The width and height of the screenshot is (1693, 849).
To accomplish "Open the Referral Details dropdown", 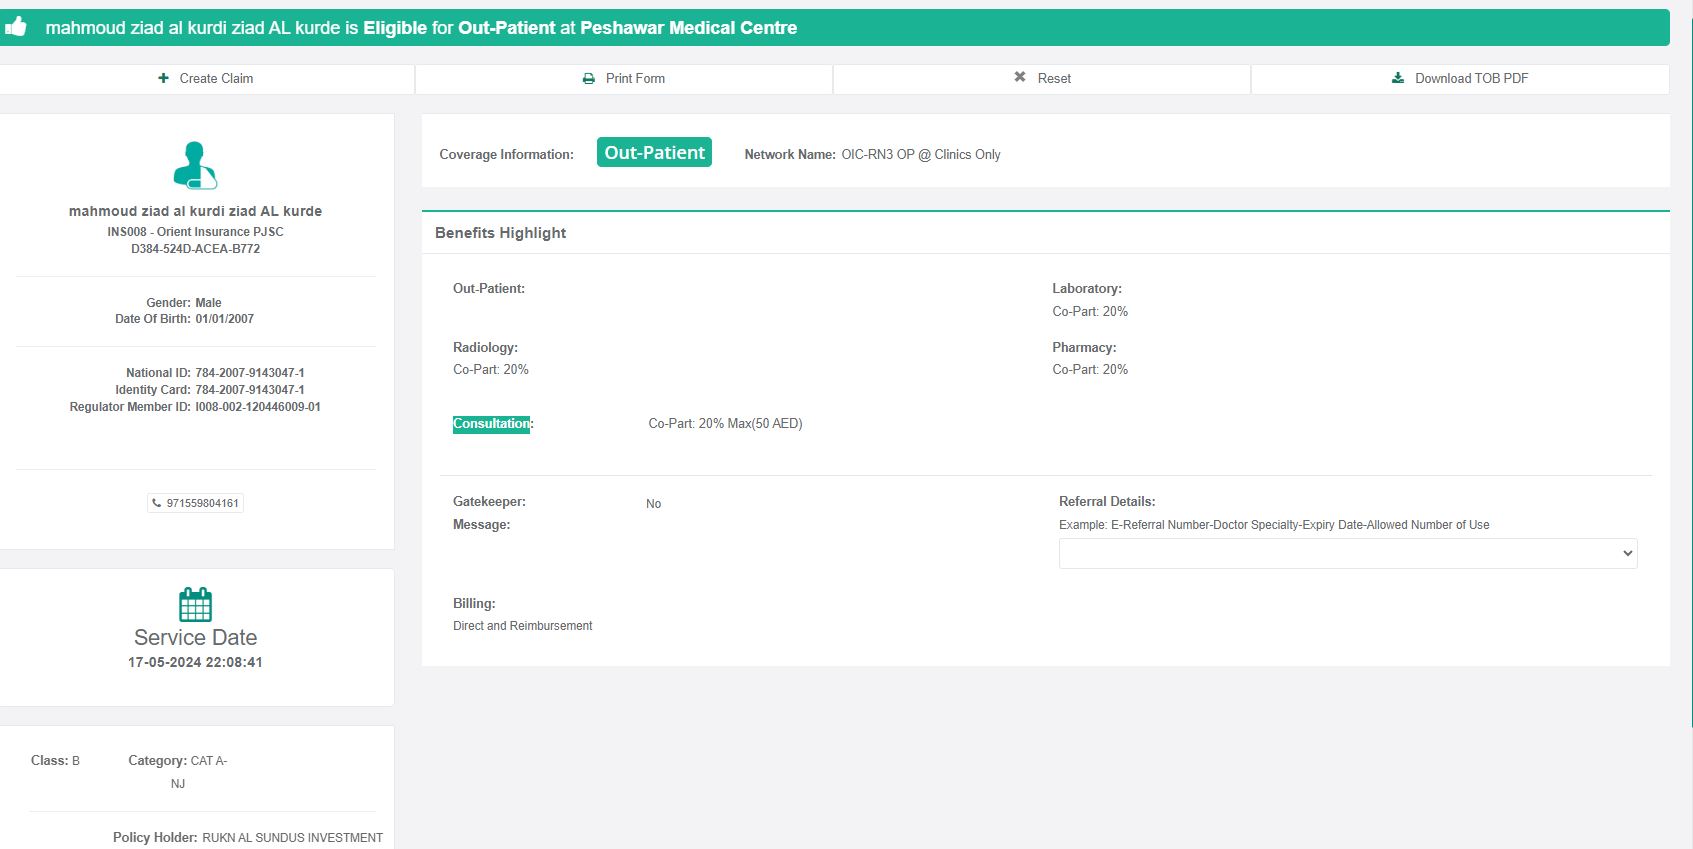I will [x=1347, y=553].
